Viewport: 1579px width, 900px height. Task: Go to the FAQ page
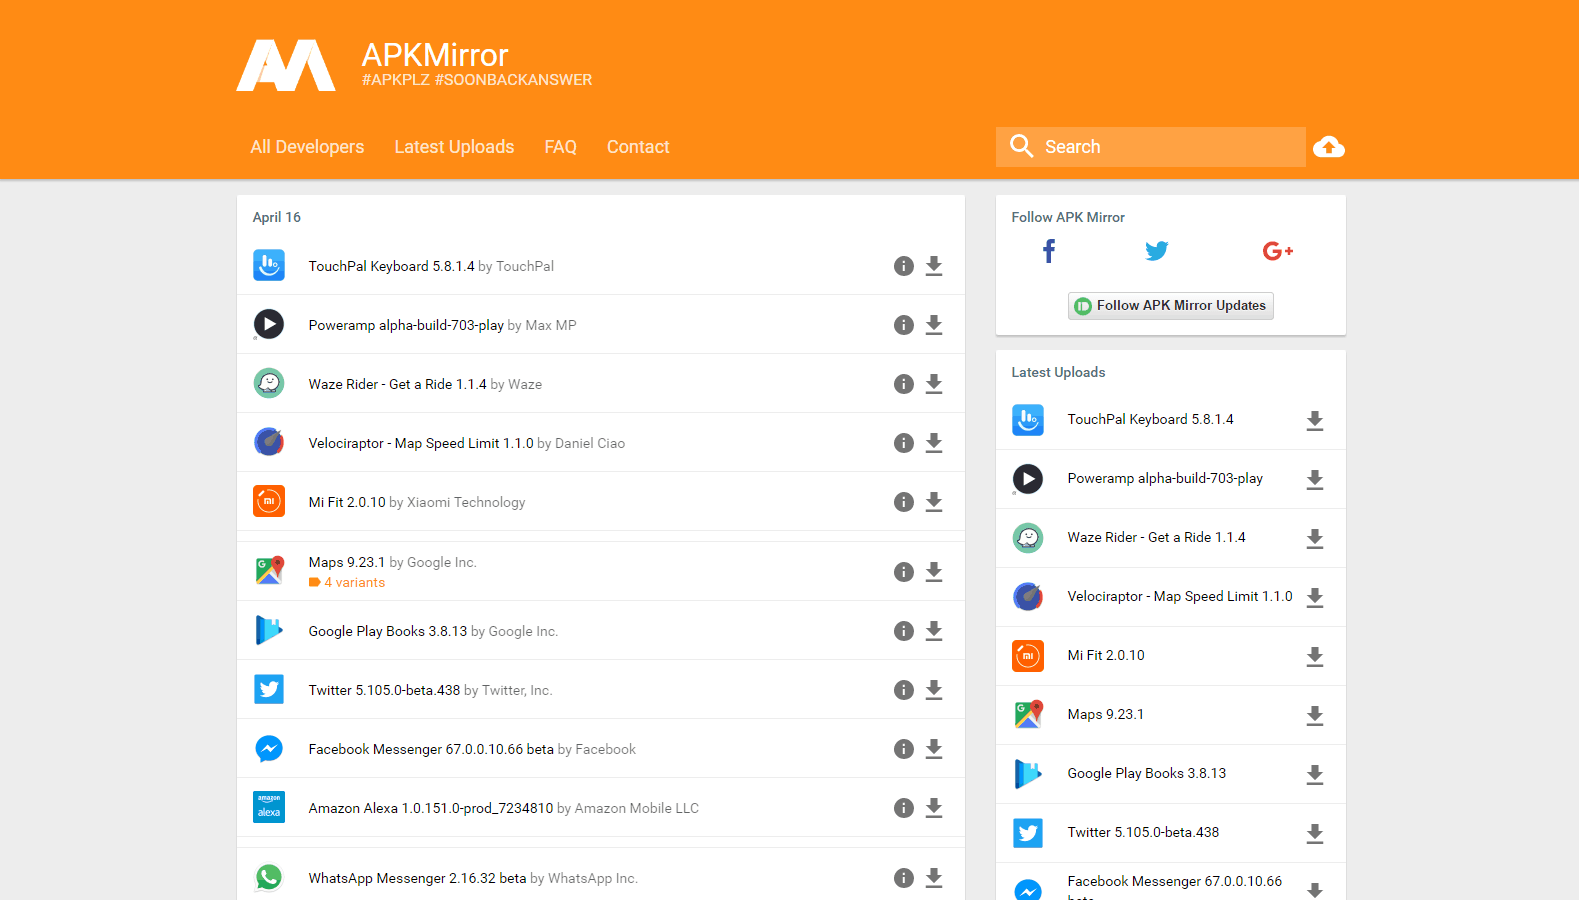coord(560,147)
